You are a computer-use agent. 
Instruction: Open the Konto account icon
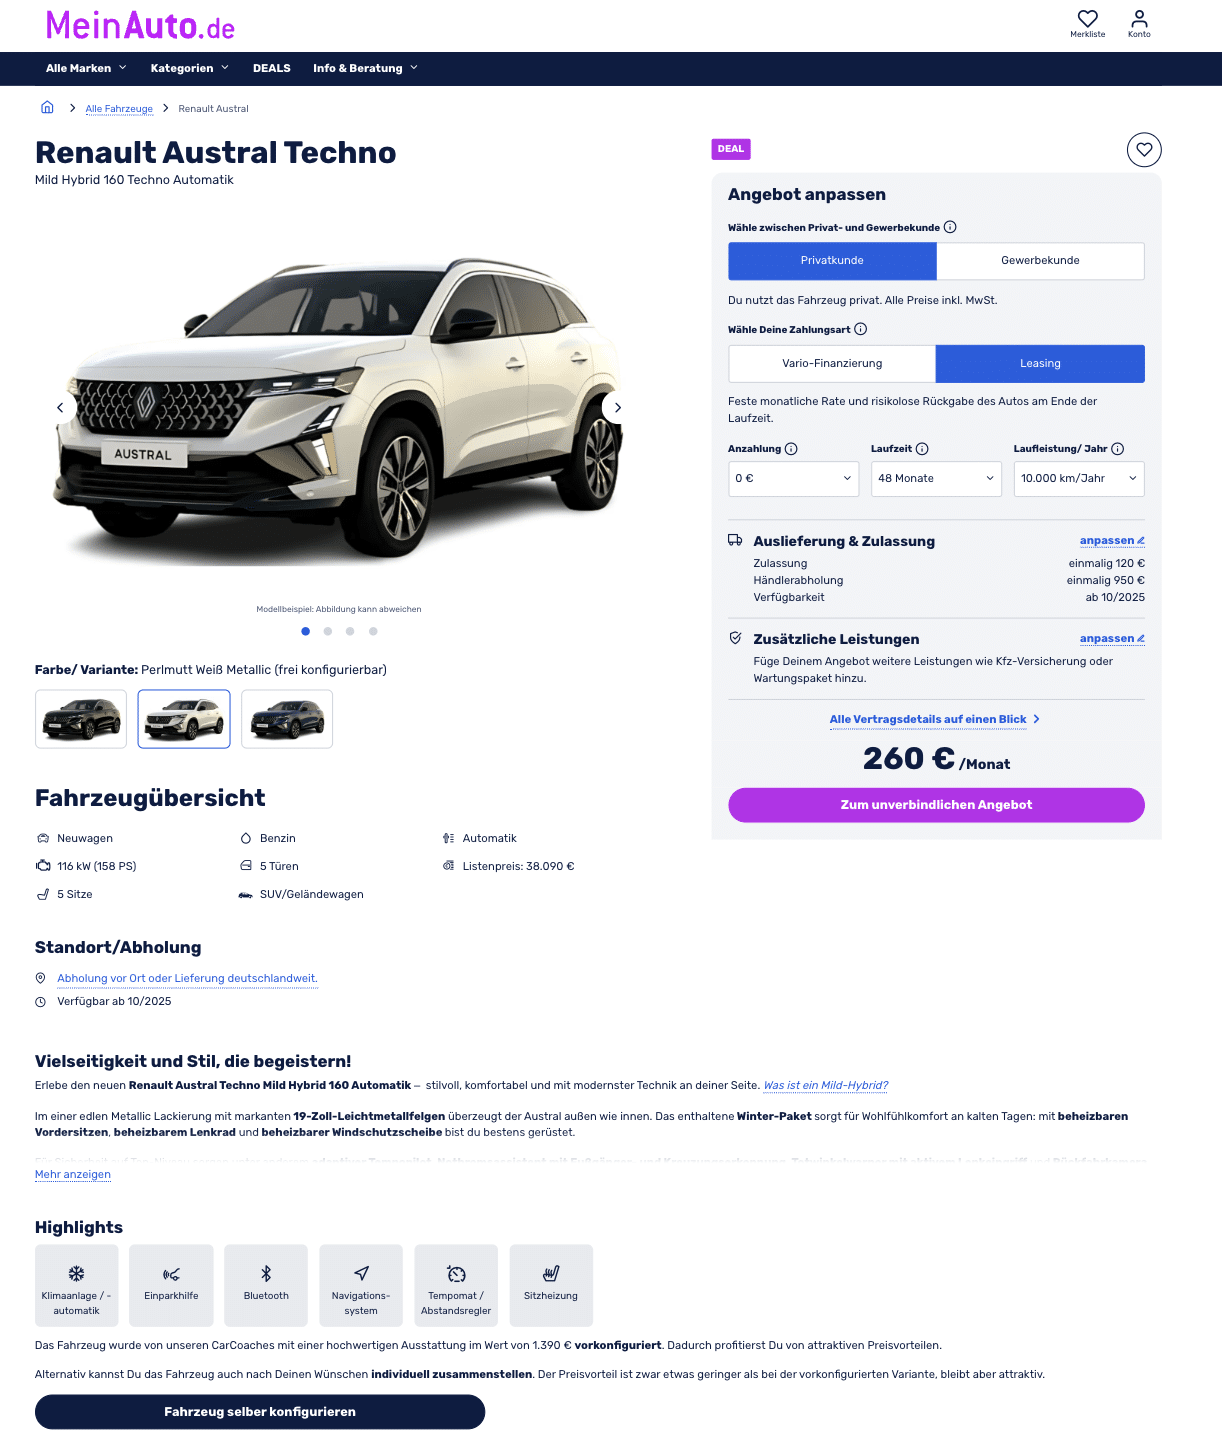(1139, 19)
